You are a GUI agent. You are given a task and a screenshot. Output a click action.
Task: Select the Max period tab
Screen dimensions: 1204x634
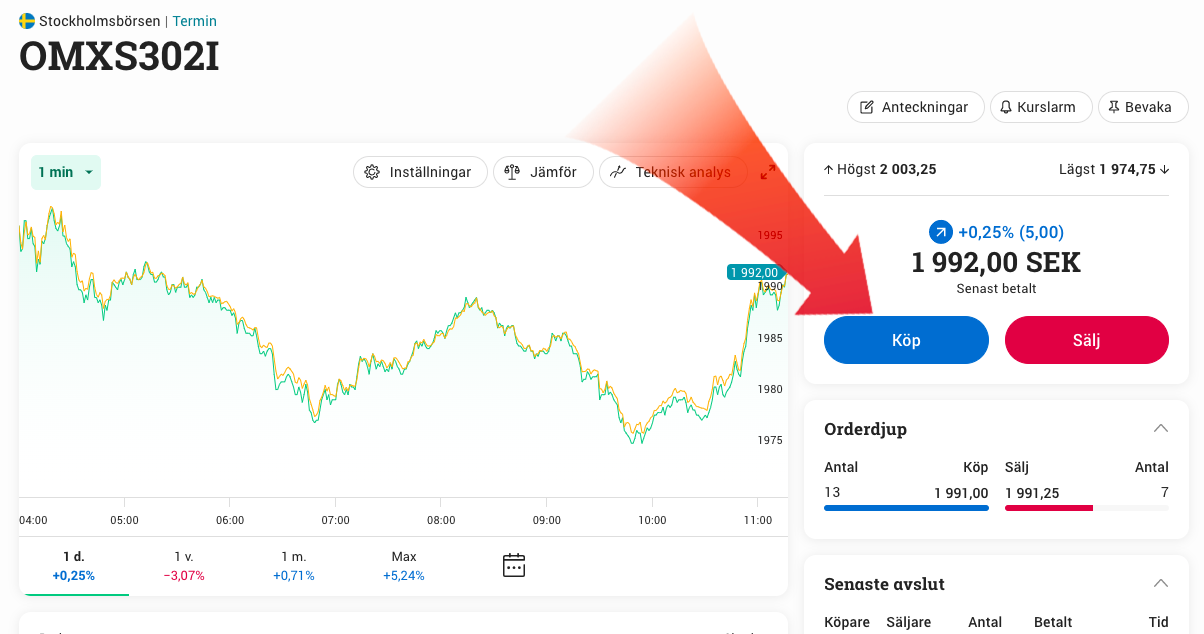(x=404, y=565)
